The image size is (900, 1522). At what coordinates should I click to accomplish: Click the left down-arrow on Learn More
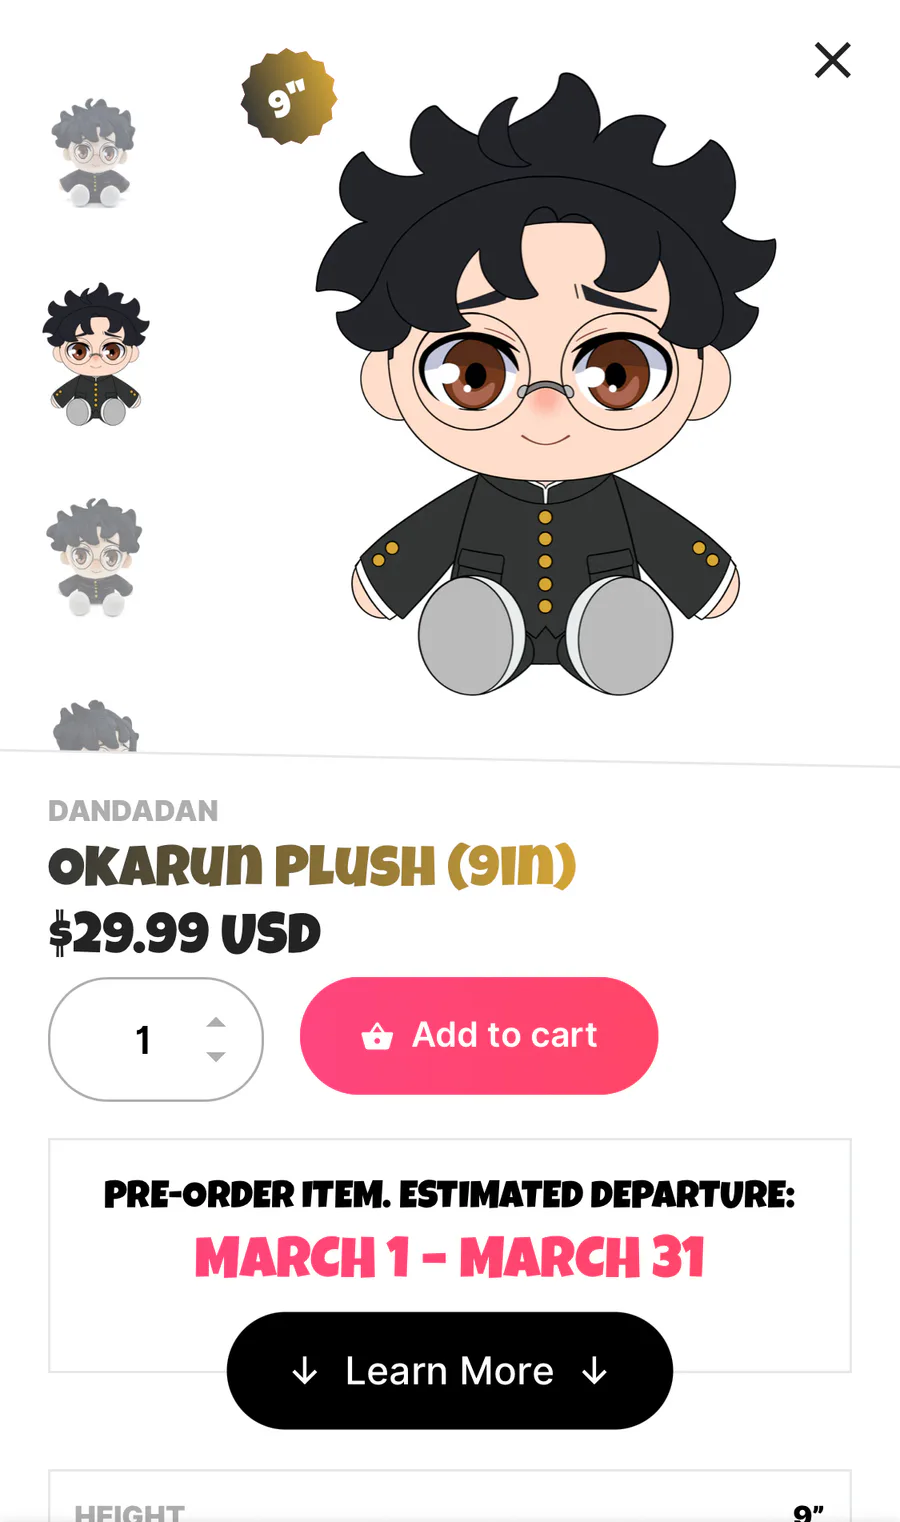(x=305, y=1371)
